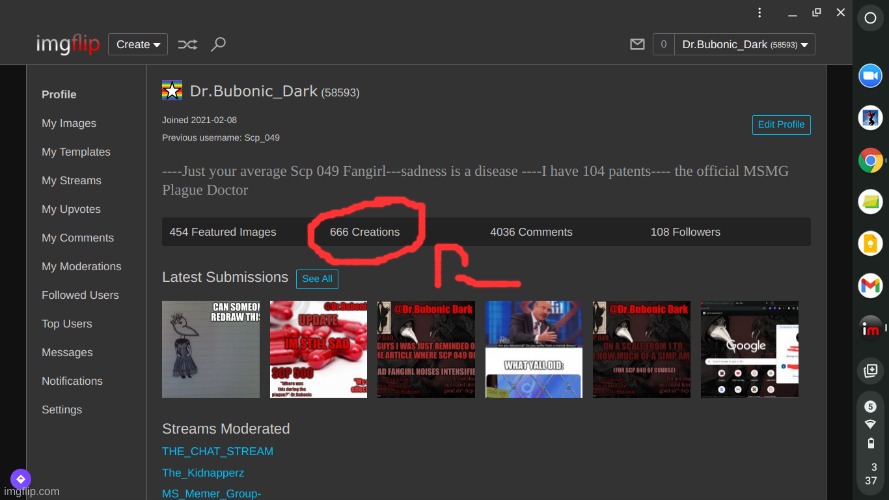Click the battery status icon

click(x=871, y=443)
